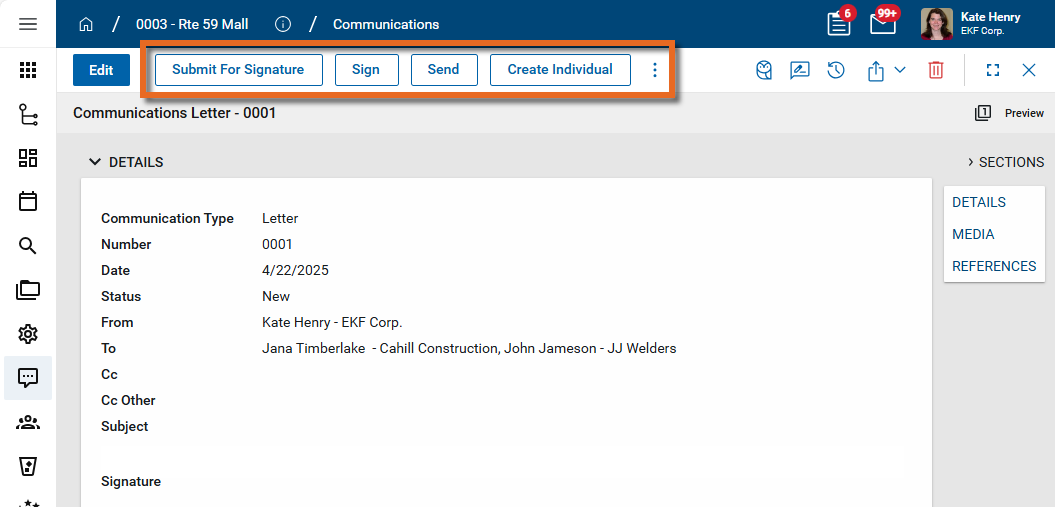Click the history clock icon
The height and width of the screenshot is (507, 1055).
[x=836, y=70]
